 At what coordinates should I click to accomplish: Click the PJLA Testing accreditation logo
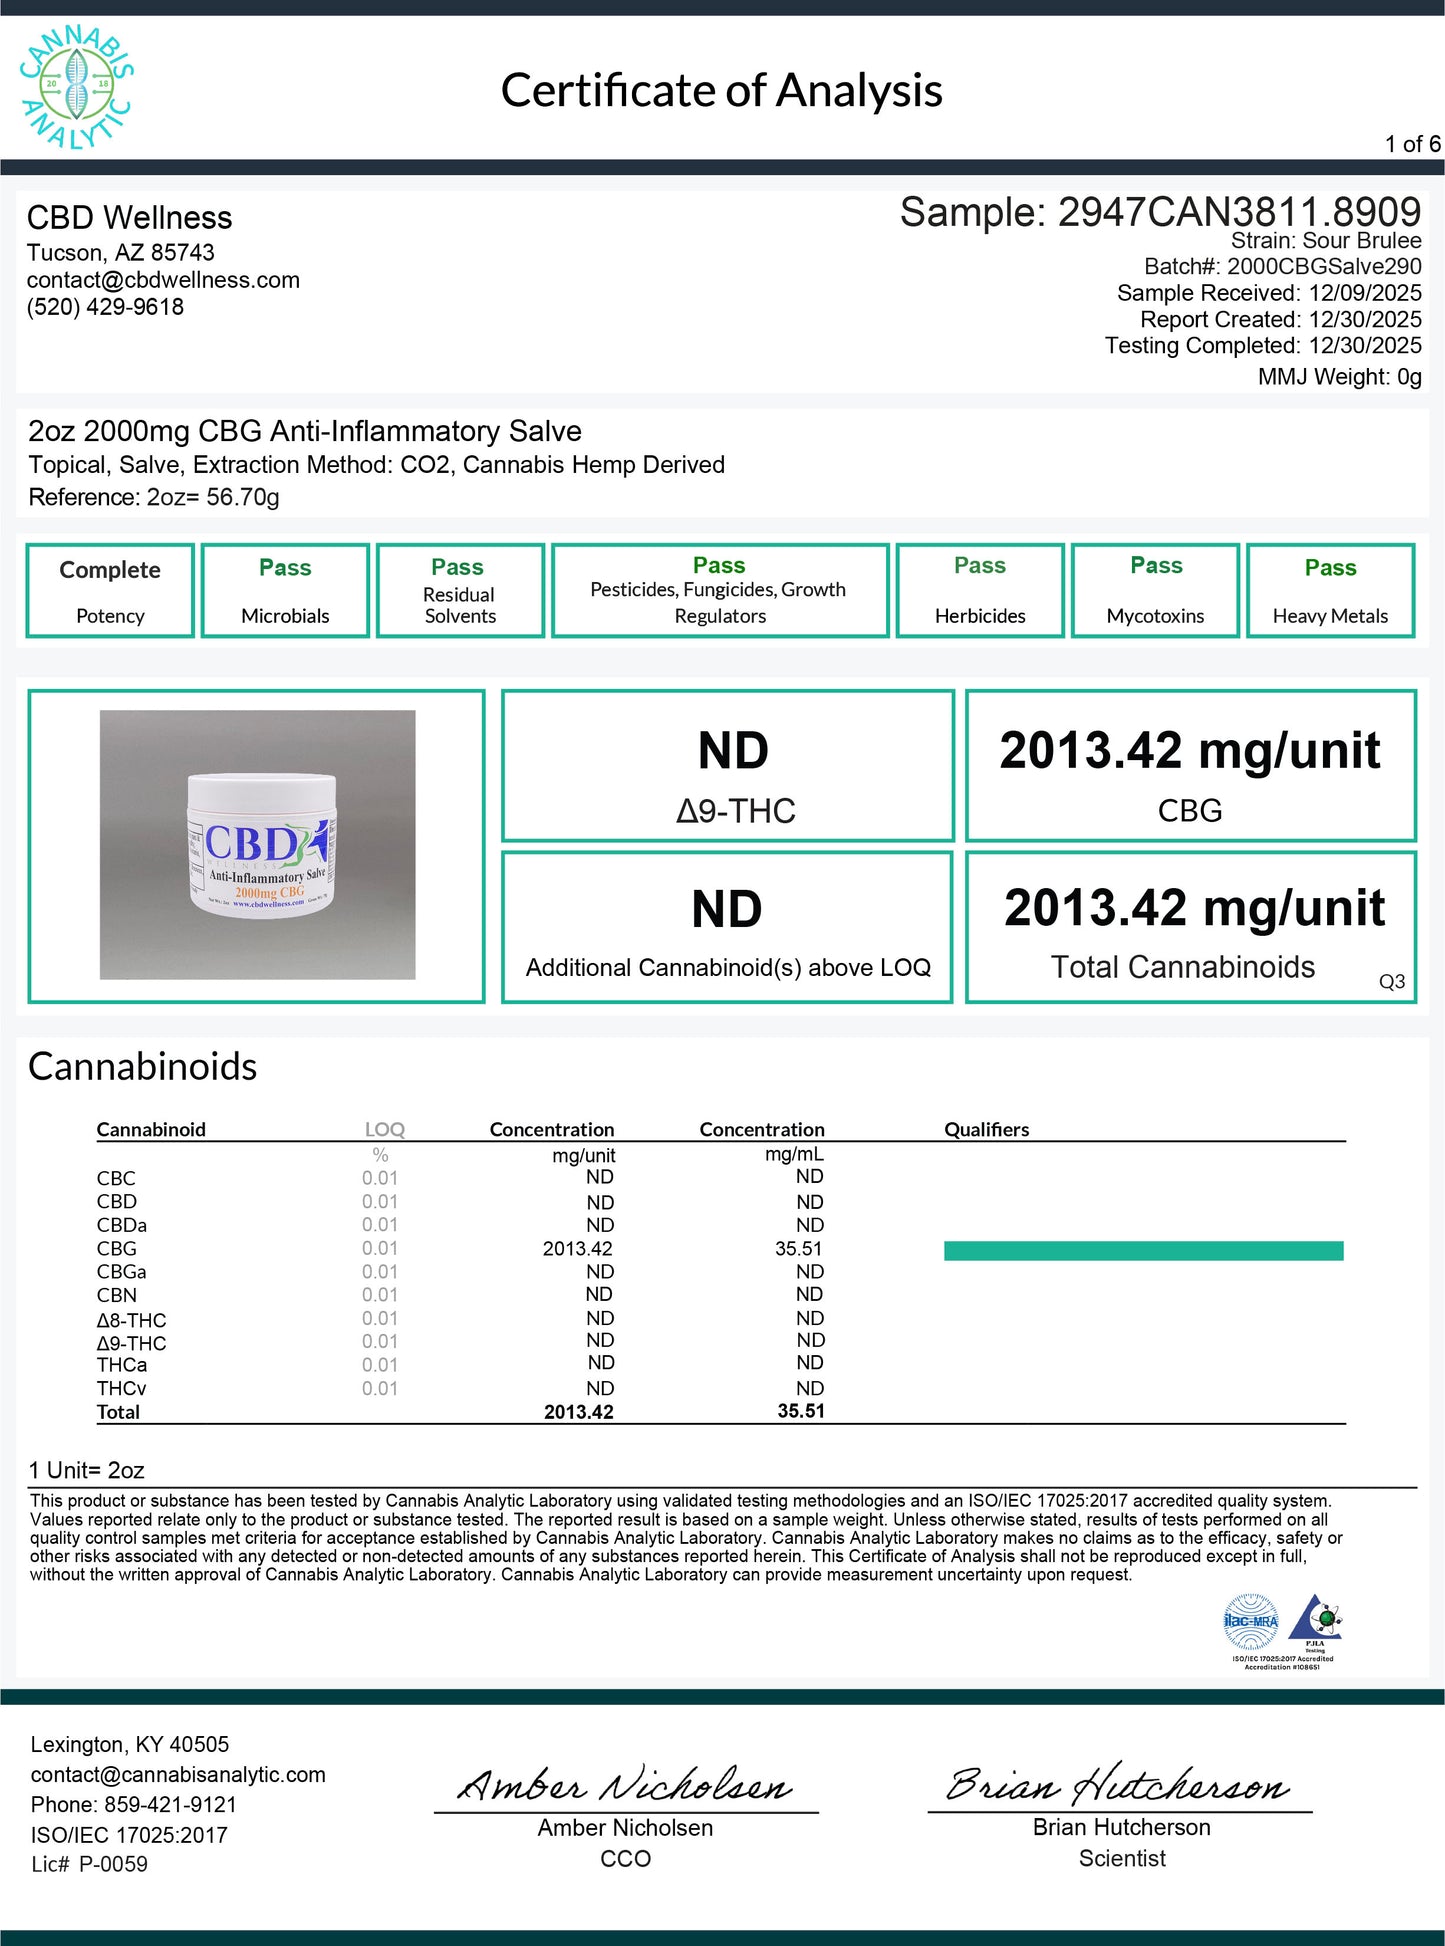1315,1621
